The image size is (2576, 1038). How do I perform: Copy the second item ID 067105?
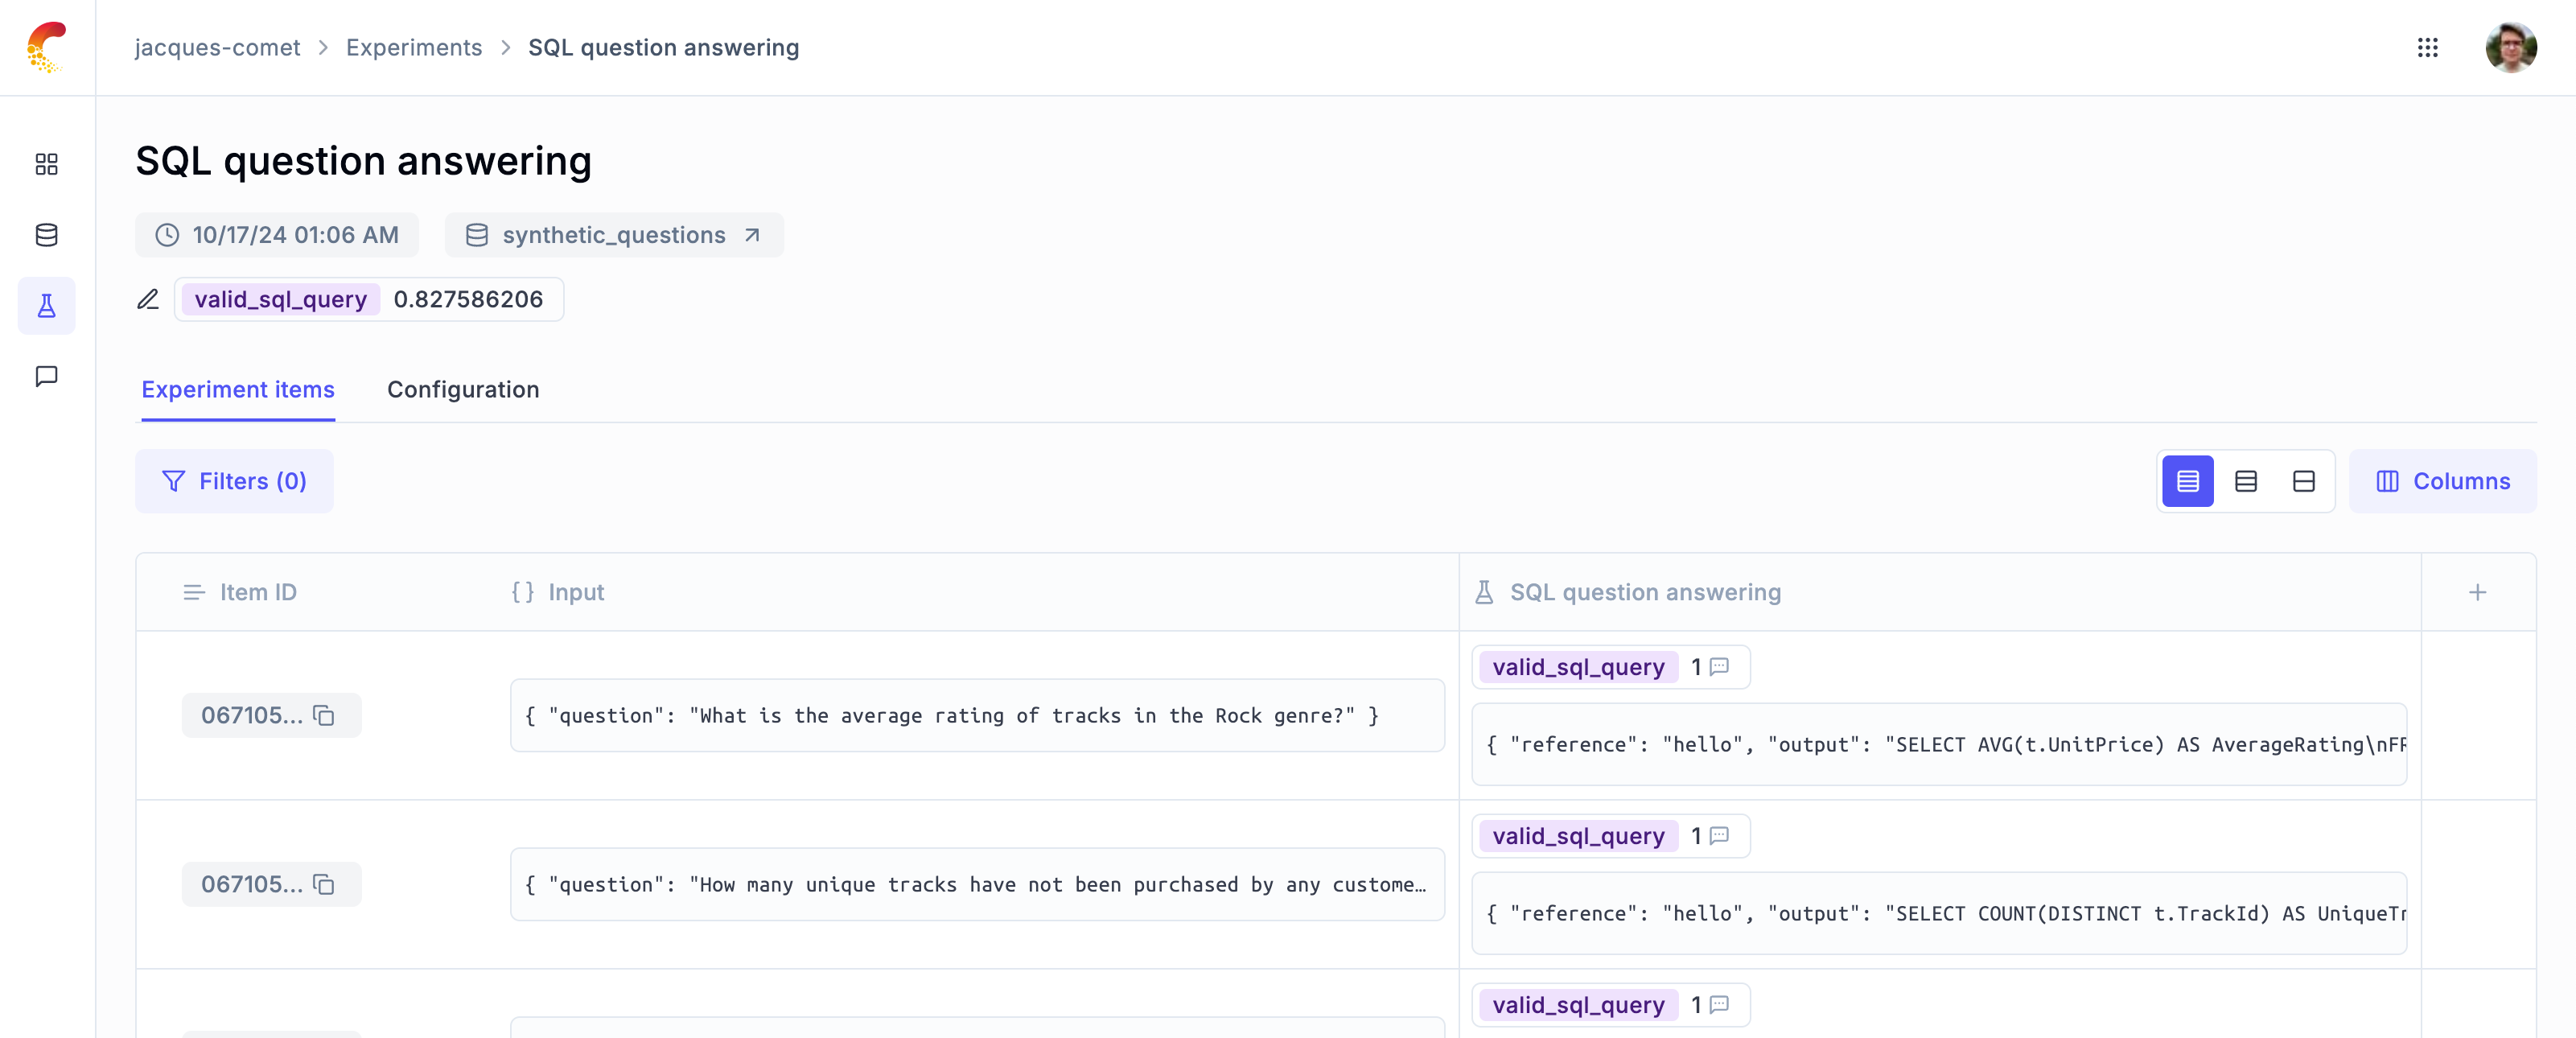(324, 884)
